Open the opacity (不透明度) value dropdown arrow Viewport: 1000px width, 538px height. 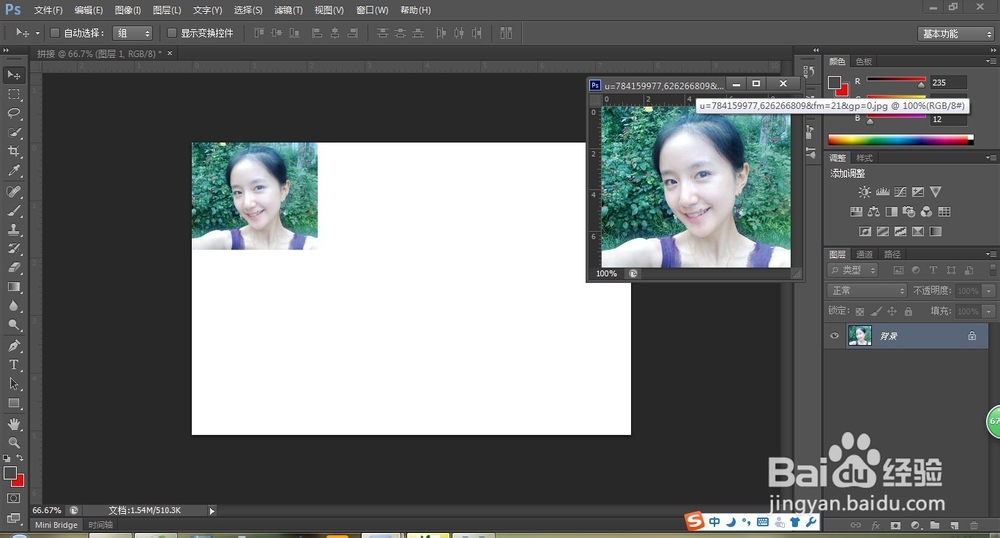click(989, 291)
